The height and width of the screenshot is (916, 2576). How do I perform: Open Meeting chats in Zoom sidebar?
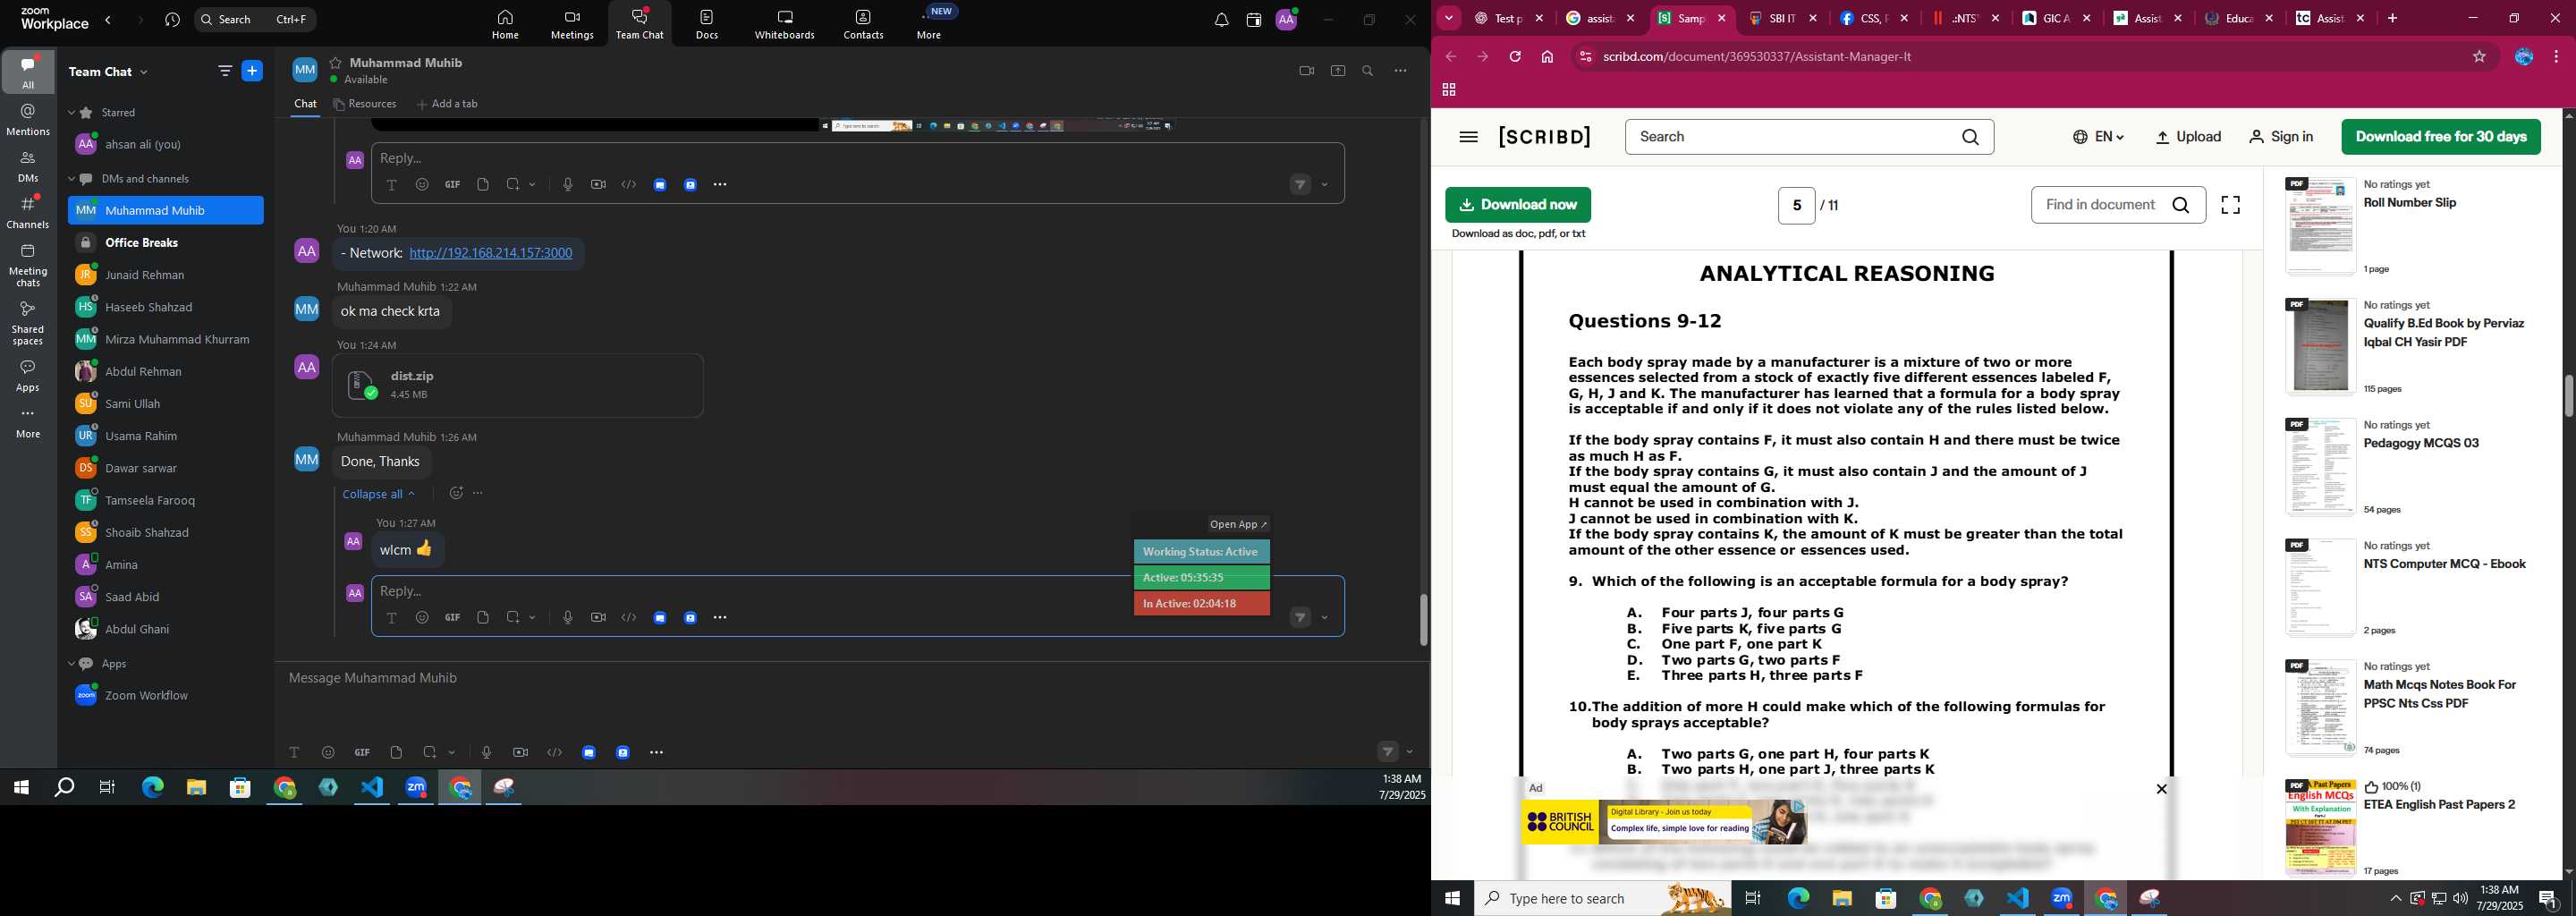[x=28, y=265]
